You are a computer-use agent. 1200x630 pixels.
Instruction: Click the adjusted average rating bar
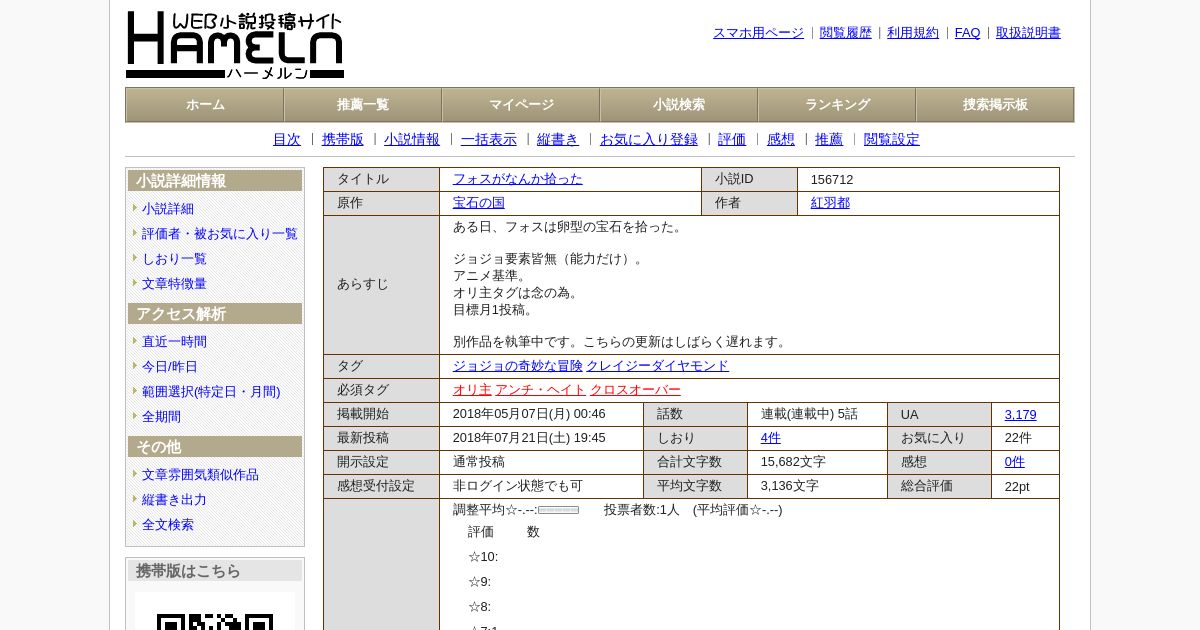558,510
